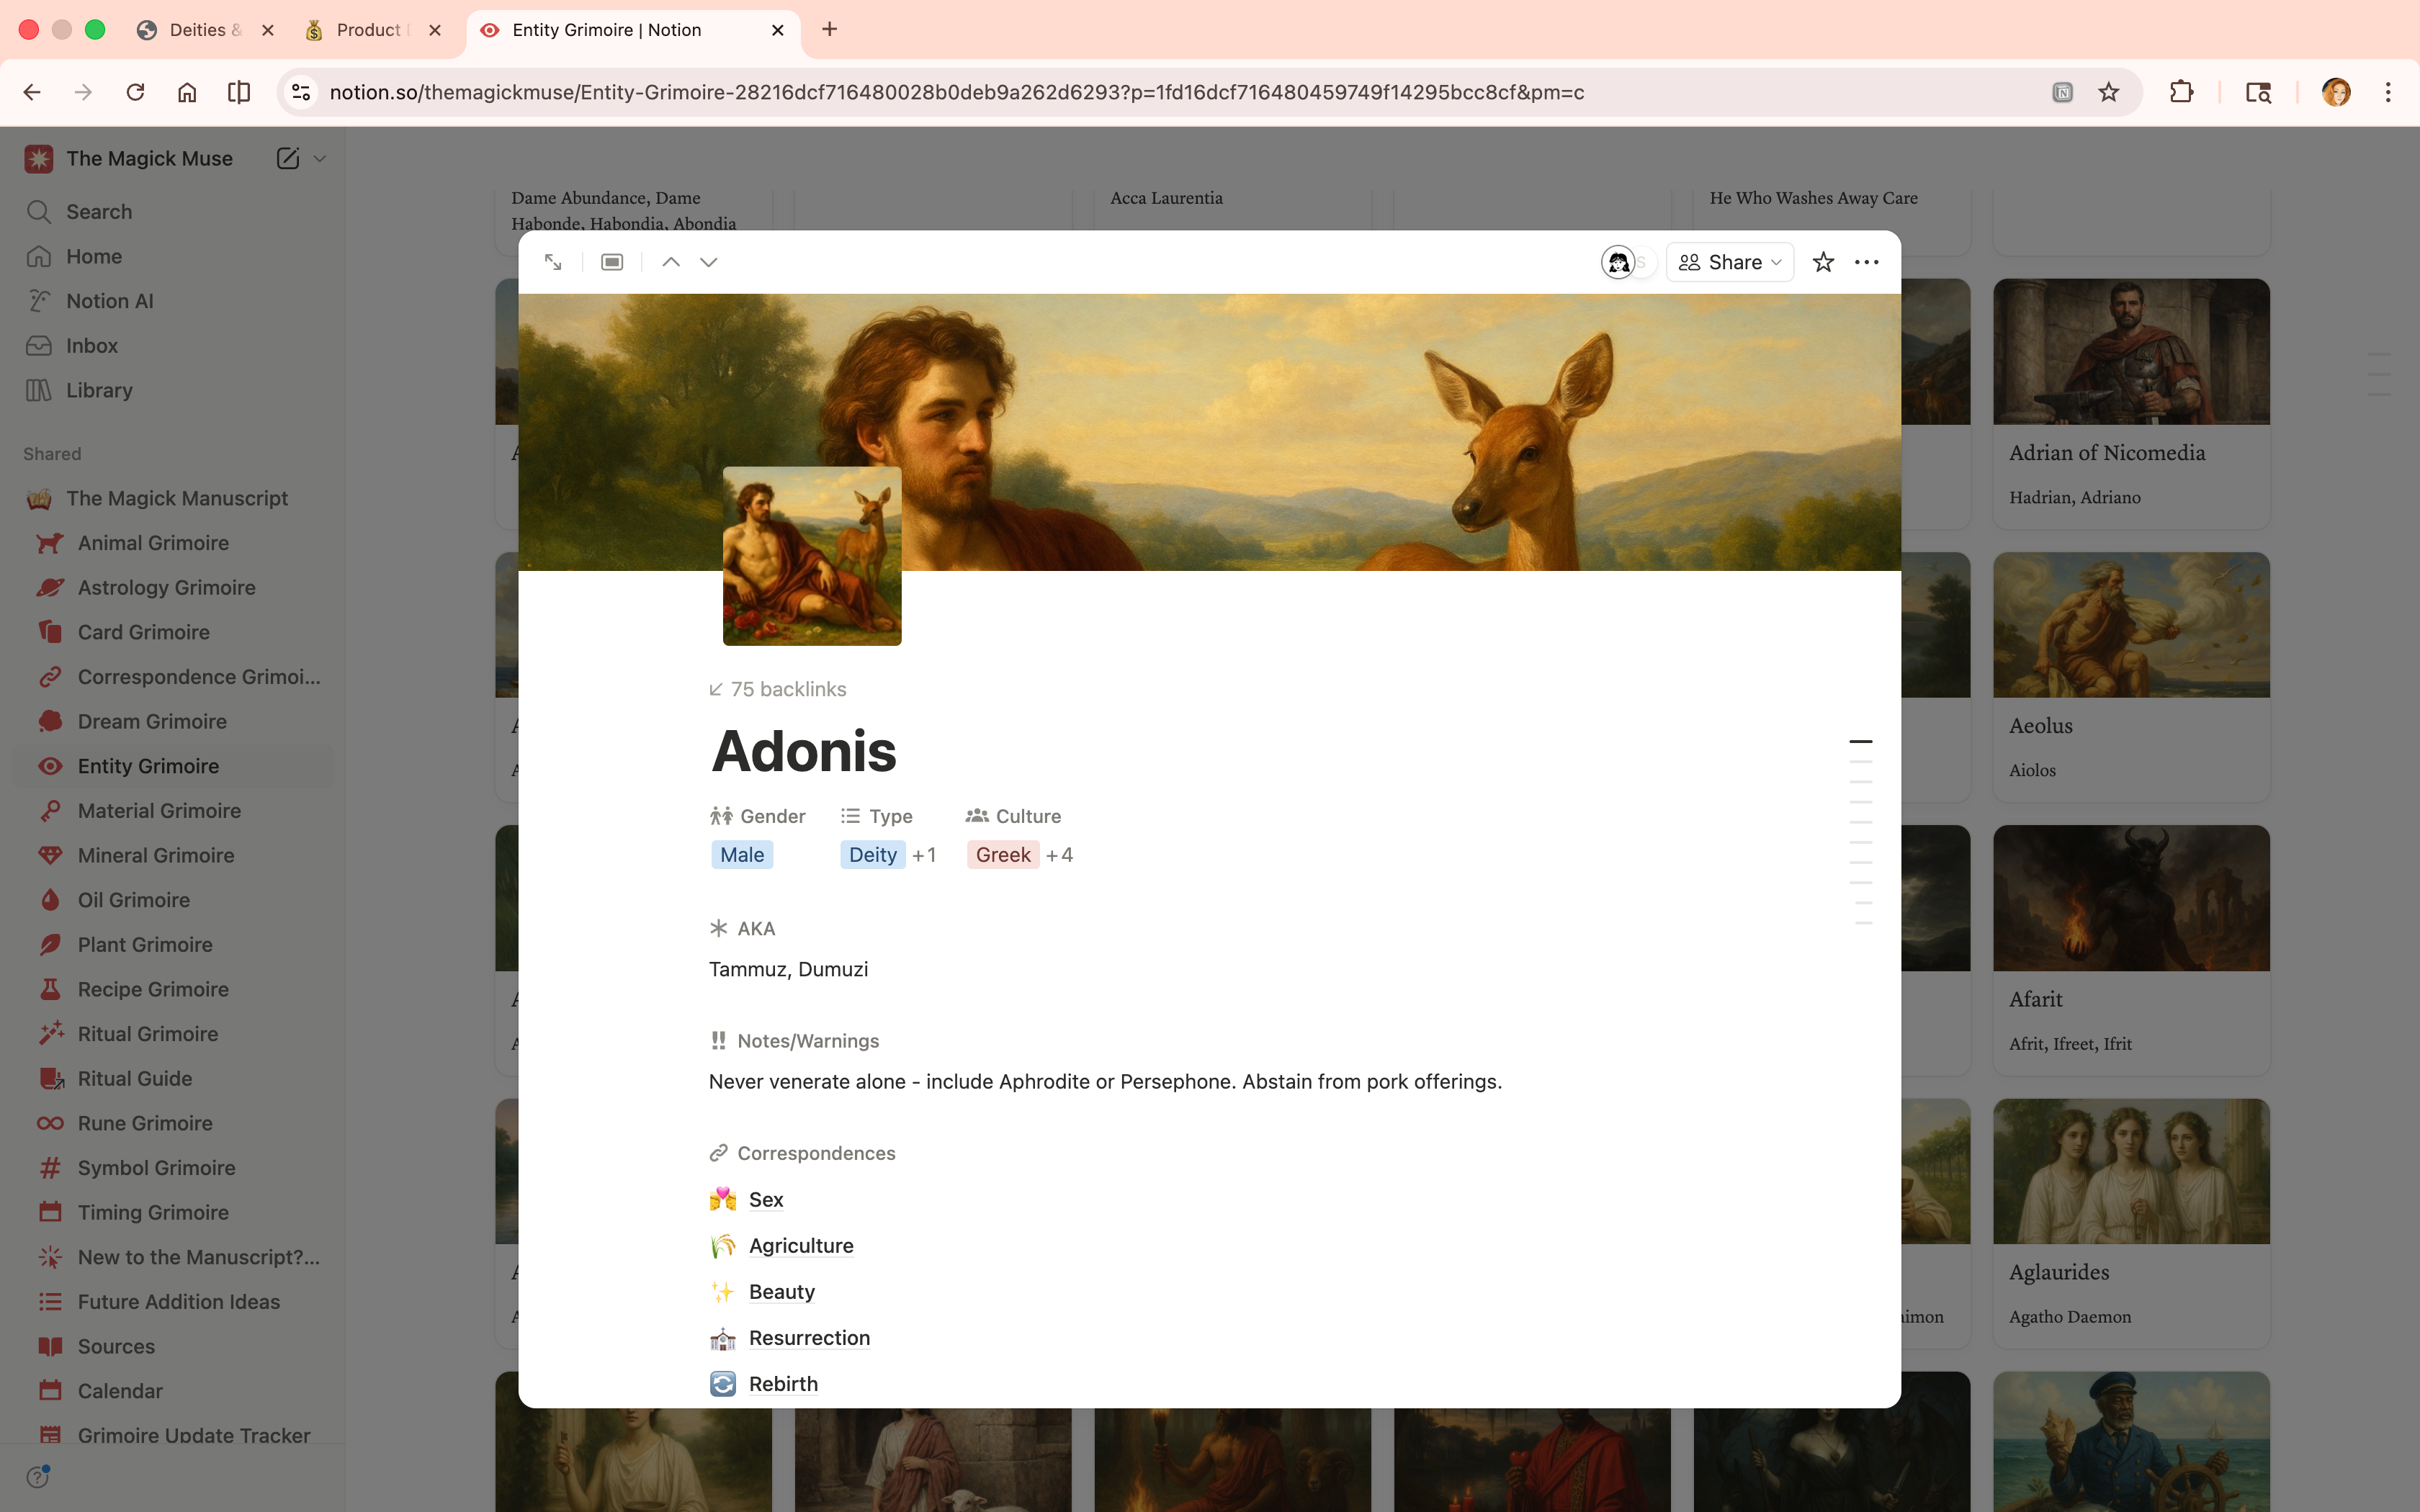Open the Share dropdown
Viewport: 2420px width, 1512px height.
(x=1730, y=262)
